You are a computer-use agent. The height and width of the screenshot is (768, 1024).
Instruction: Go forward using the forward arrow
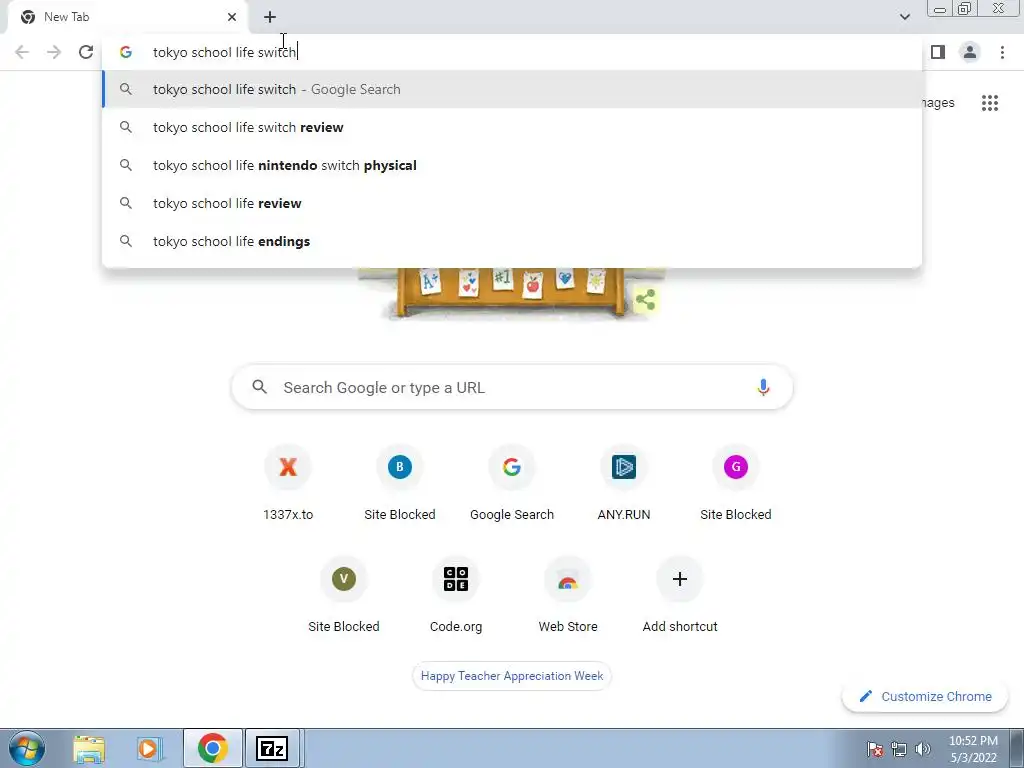[54, 52]
